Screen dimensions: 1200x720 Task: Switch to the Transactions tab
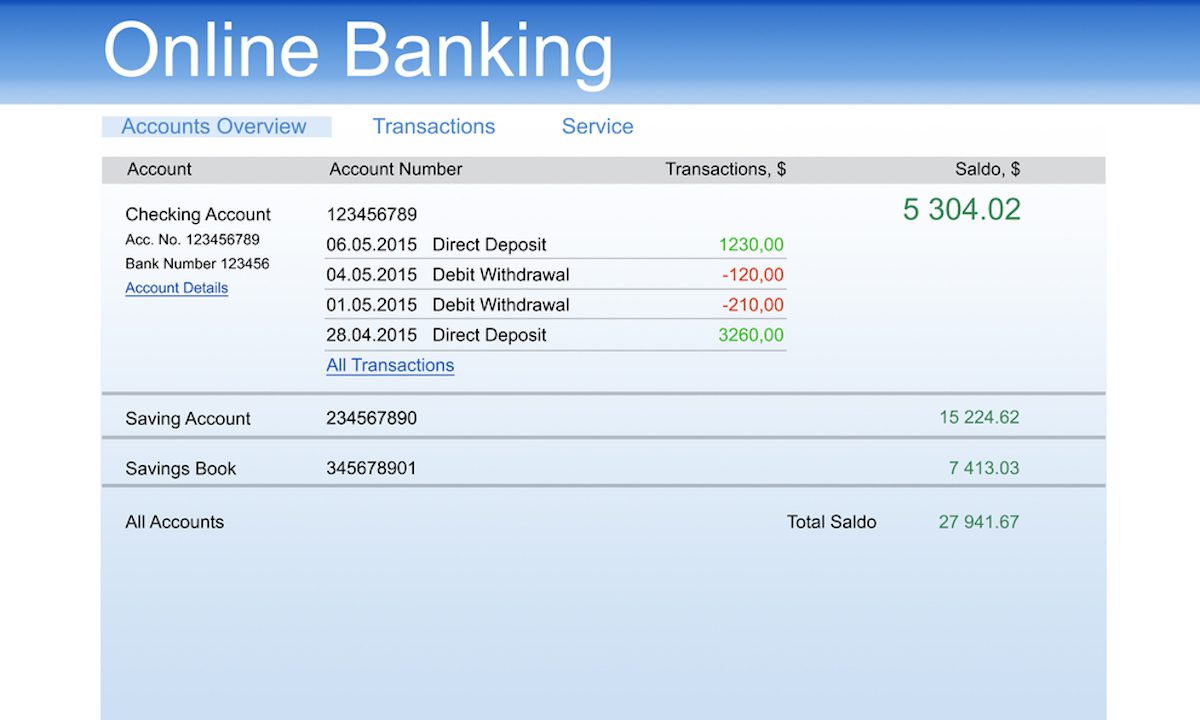click(x=433, y=126)
